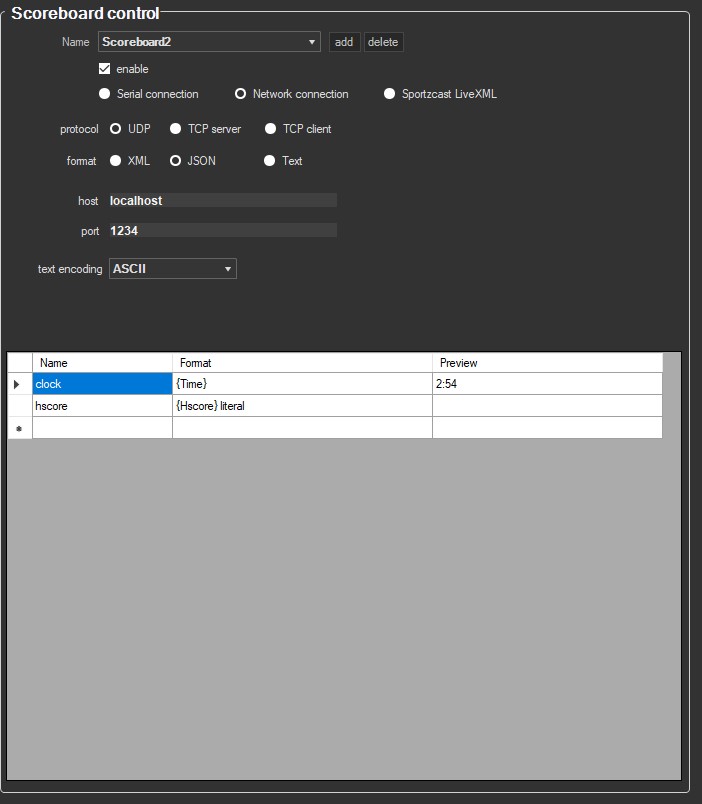Screen dimensions: 702x804
Task: Click the hscore row Format cell
Action: pos(302,406)
